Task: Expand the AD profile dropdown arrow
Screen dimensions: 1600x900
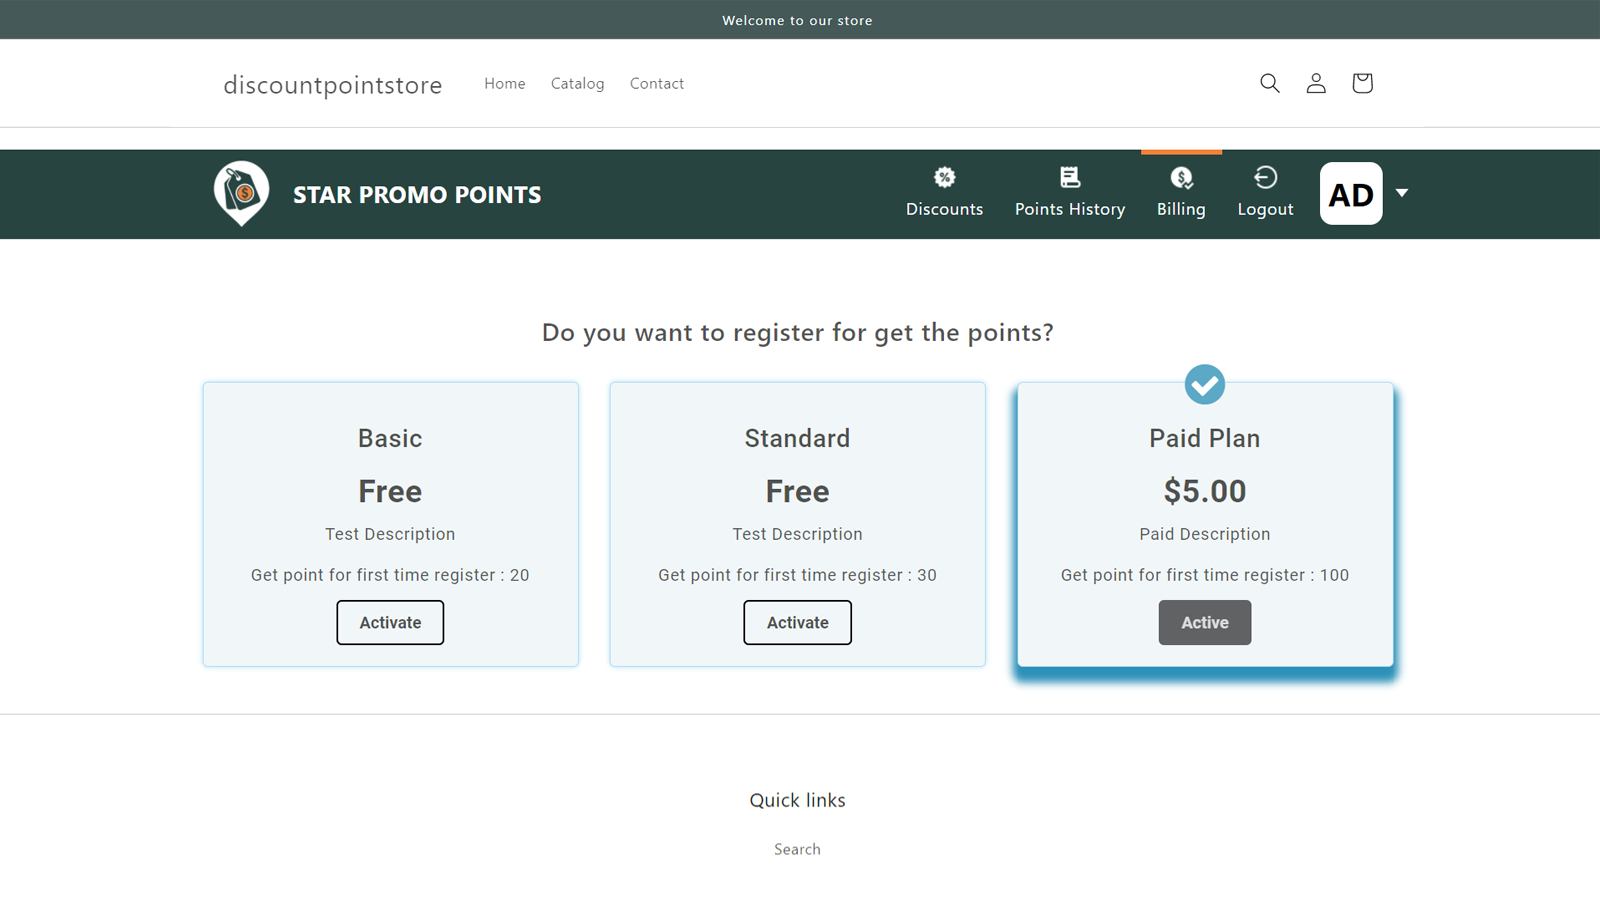Action: 1402,193
